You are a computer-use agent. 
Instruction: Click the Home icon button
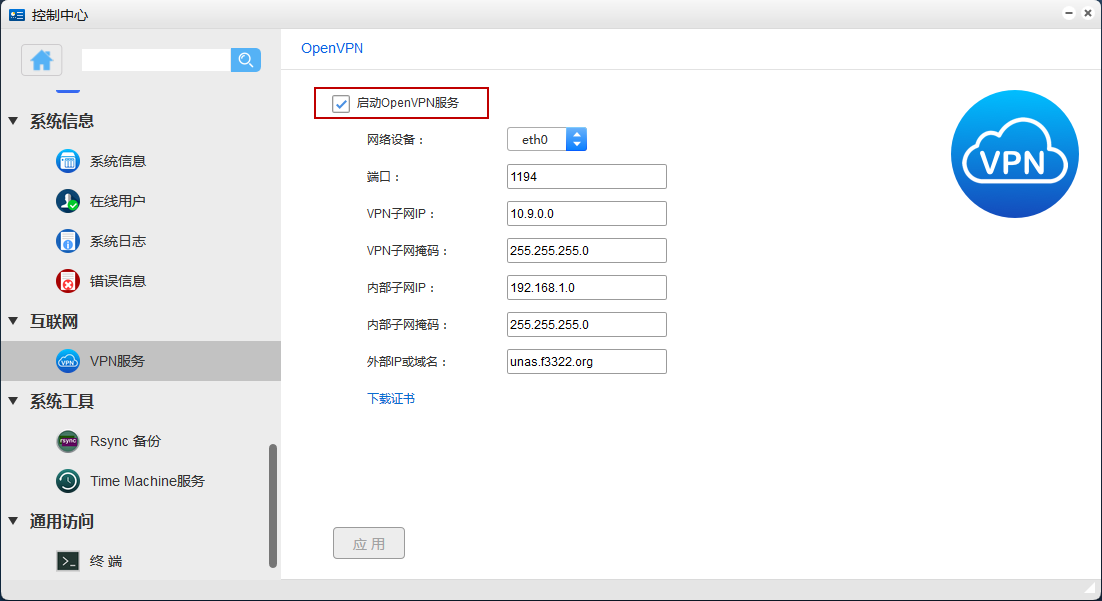(x=42, y=60)
